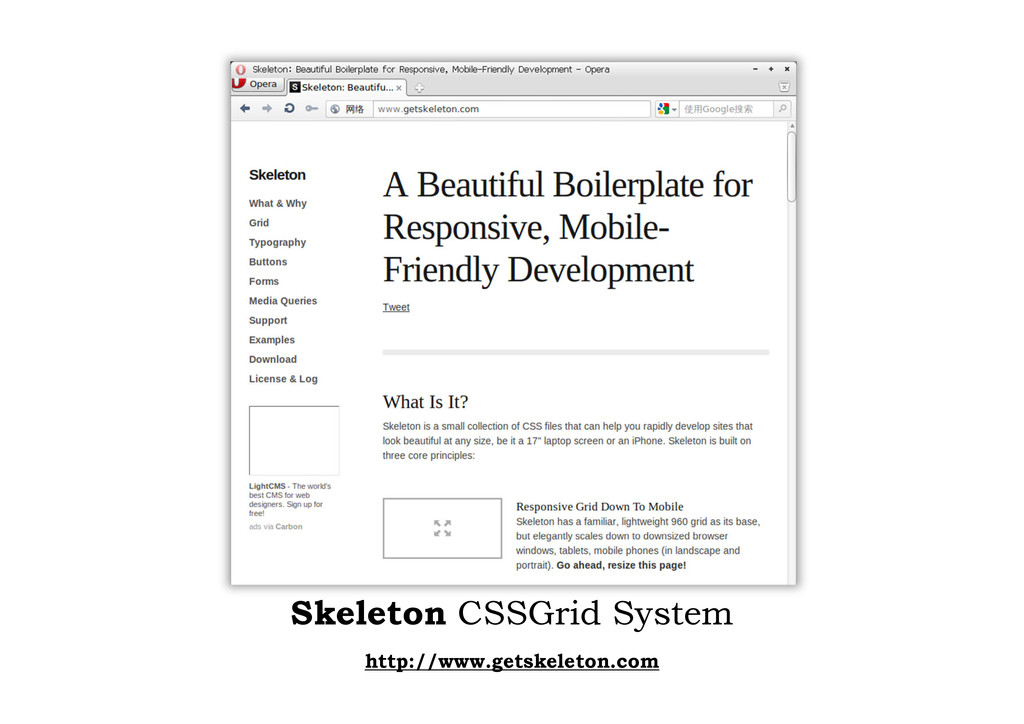This screenshot has width=1024, height=724.
Task: Open the Buttons nav link
Action: [268, 262]
